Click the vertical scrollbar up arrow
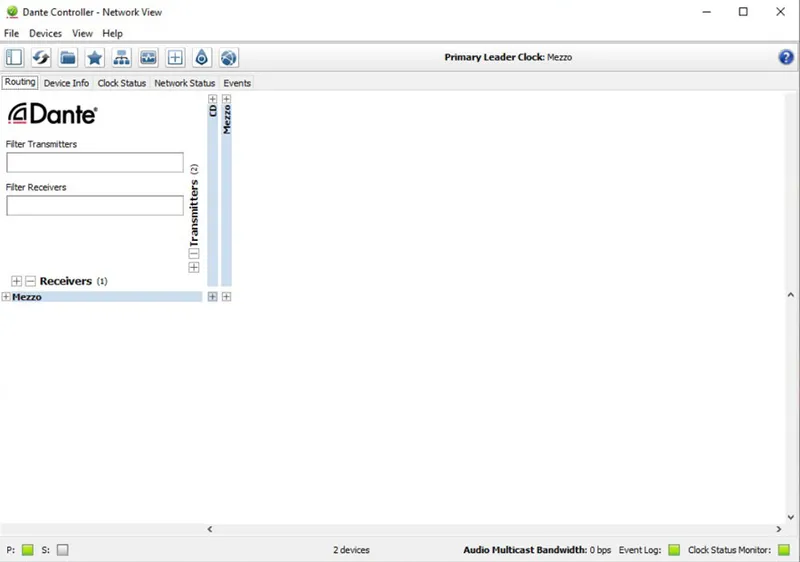The height and width of the screenshot is (562, 800). coord(791,295)
